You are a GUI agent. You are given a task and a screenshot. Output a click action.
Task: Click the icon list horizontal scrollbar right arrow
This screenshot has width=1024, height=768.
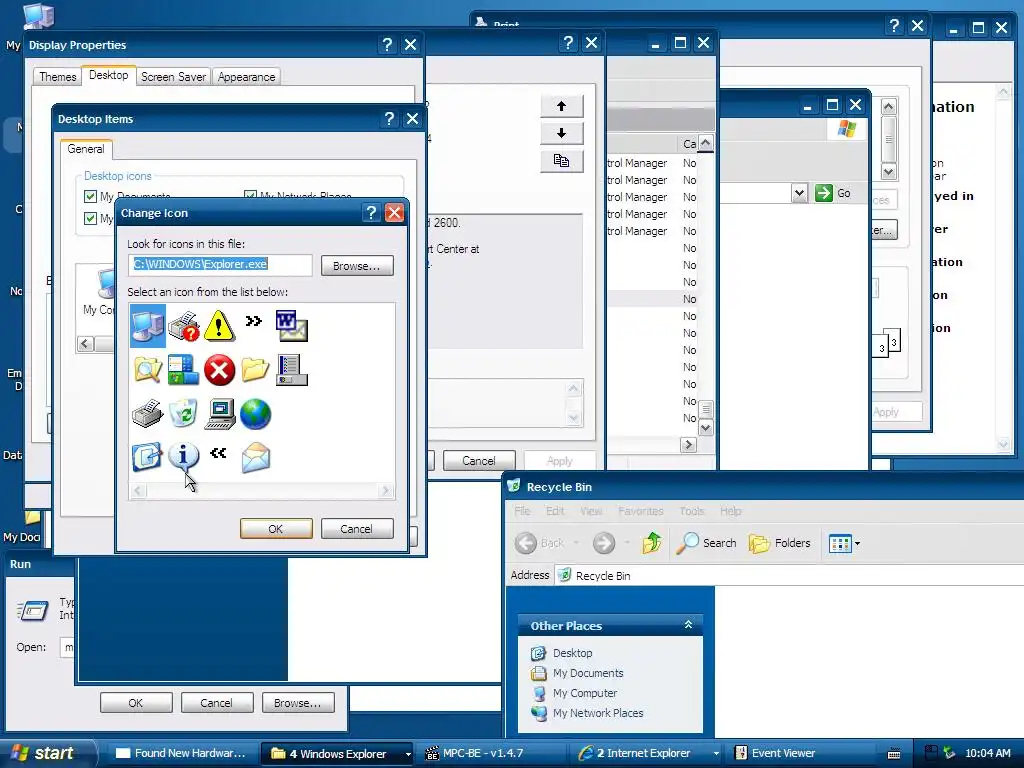tap(385, 490)
